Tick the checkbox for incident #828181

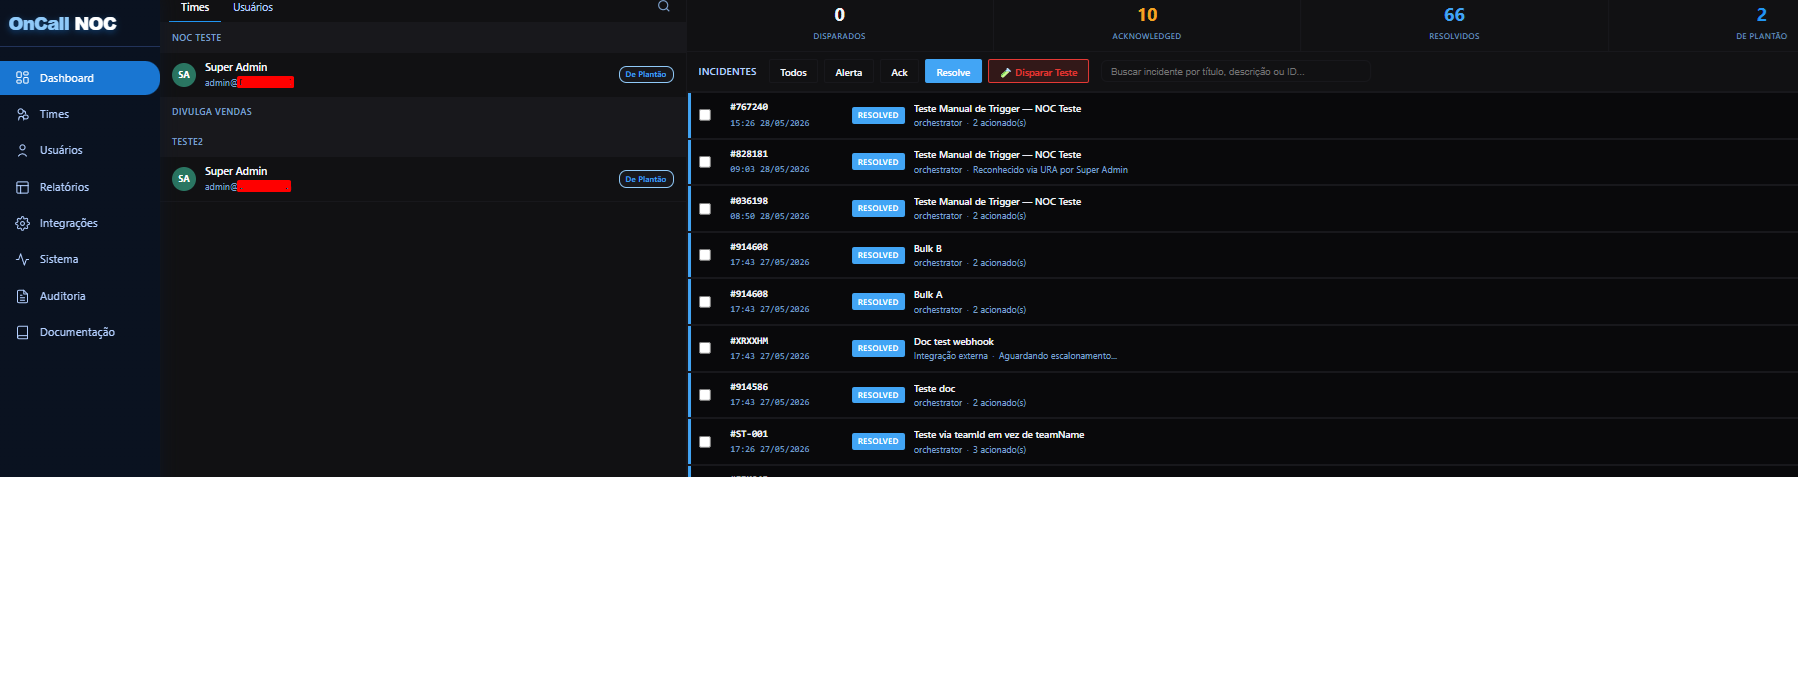pos(705,162)
